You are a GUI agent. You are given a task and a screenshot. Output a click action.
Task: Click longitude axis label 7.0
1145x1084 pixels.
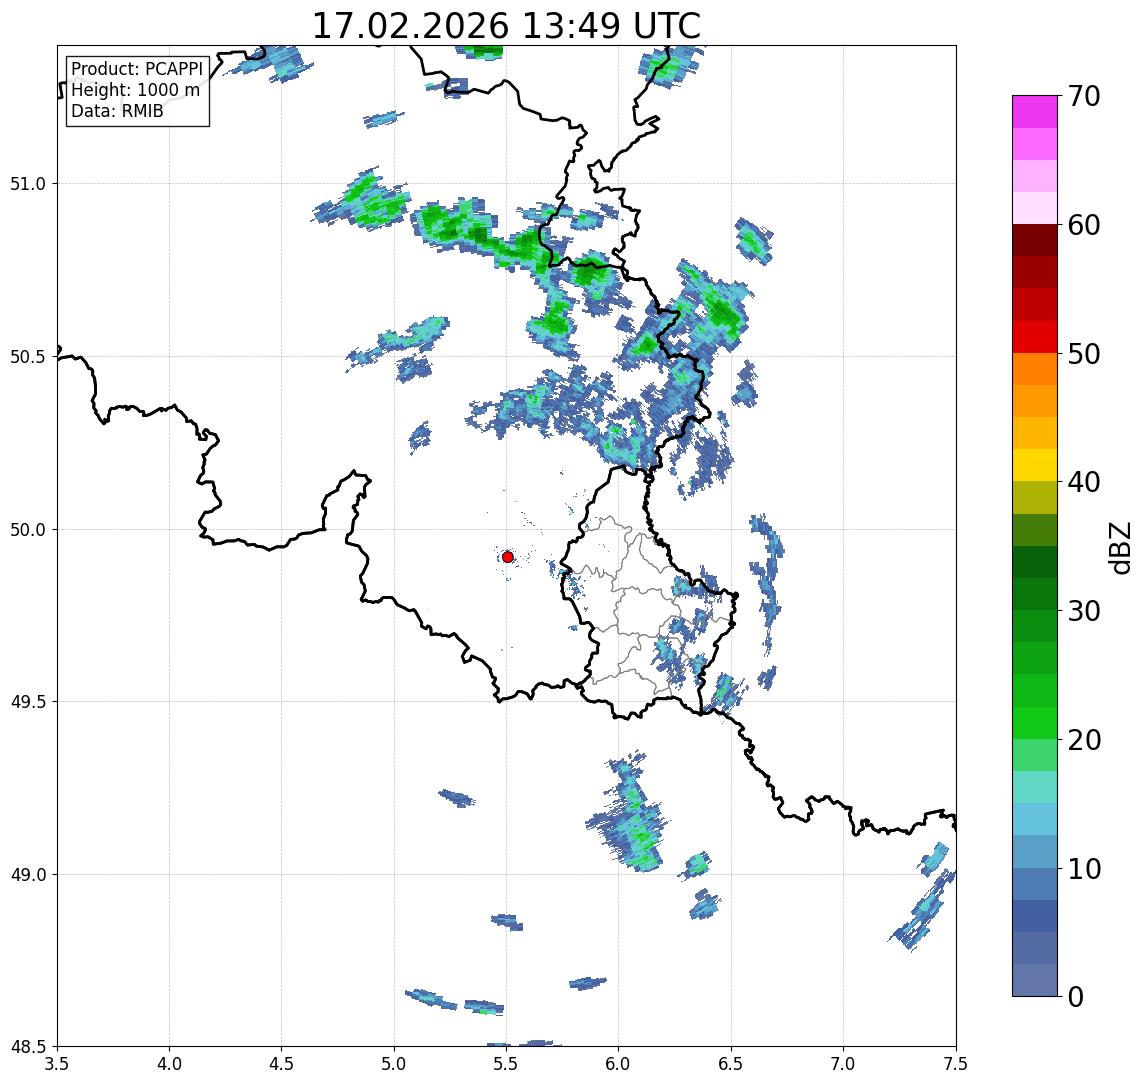(843, 1064)
